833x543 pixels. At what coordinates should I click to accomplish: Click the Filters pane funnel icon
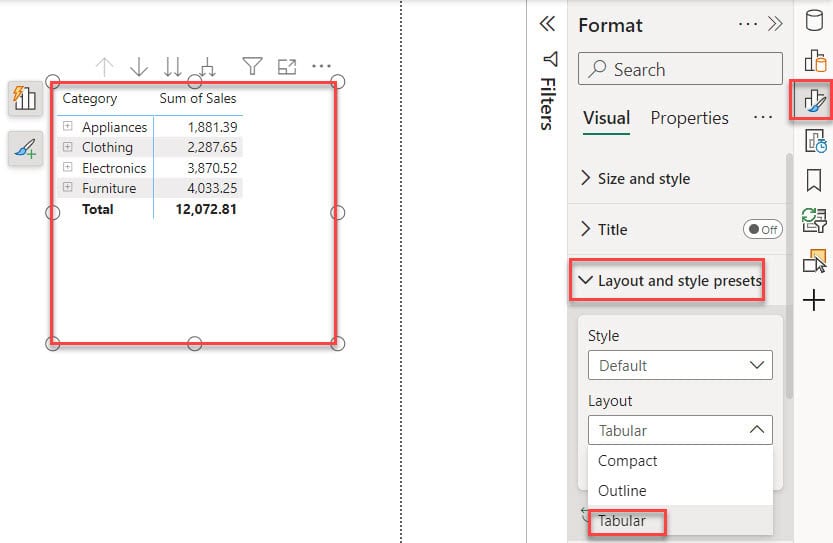[x=550, y=58]
